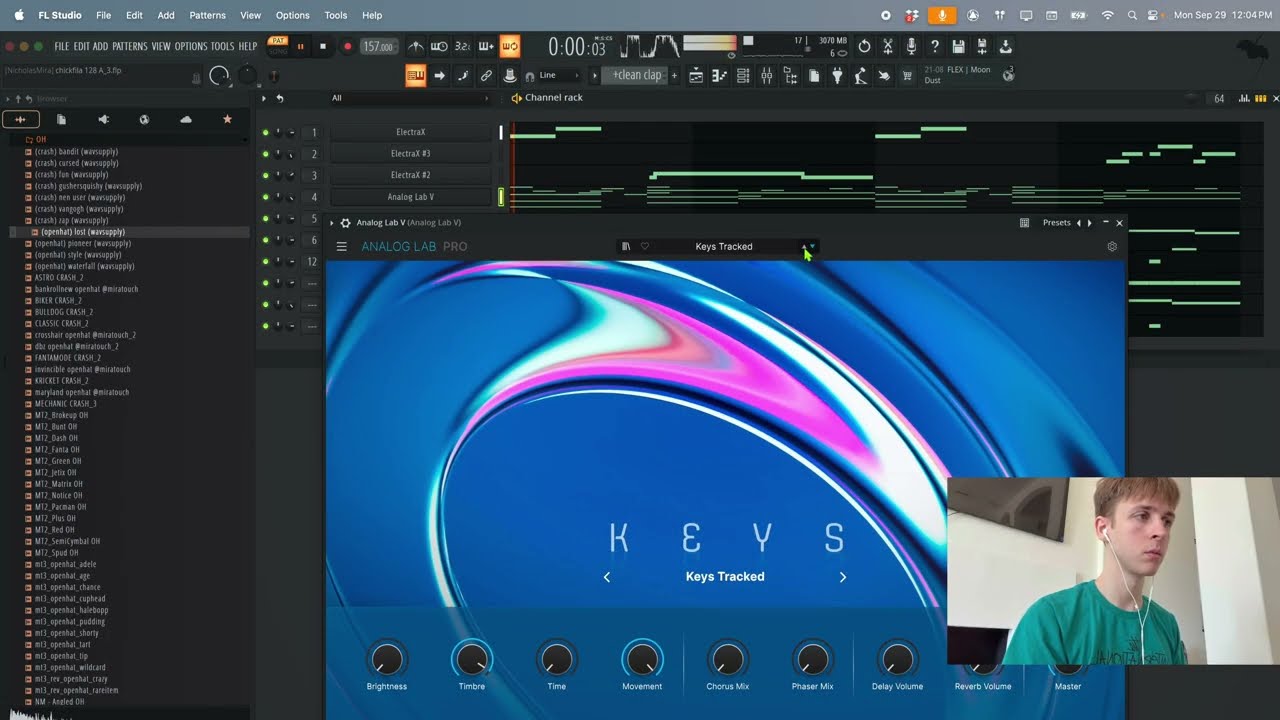Click the browser files document icon
Image resolution: width=1280 pixels, height=720 pixels.
pos(61,119)
